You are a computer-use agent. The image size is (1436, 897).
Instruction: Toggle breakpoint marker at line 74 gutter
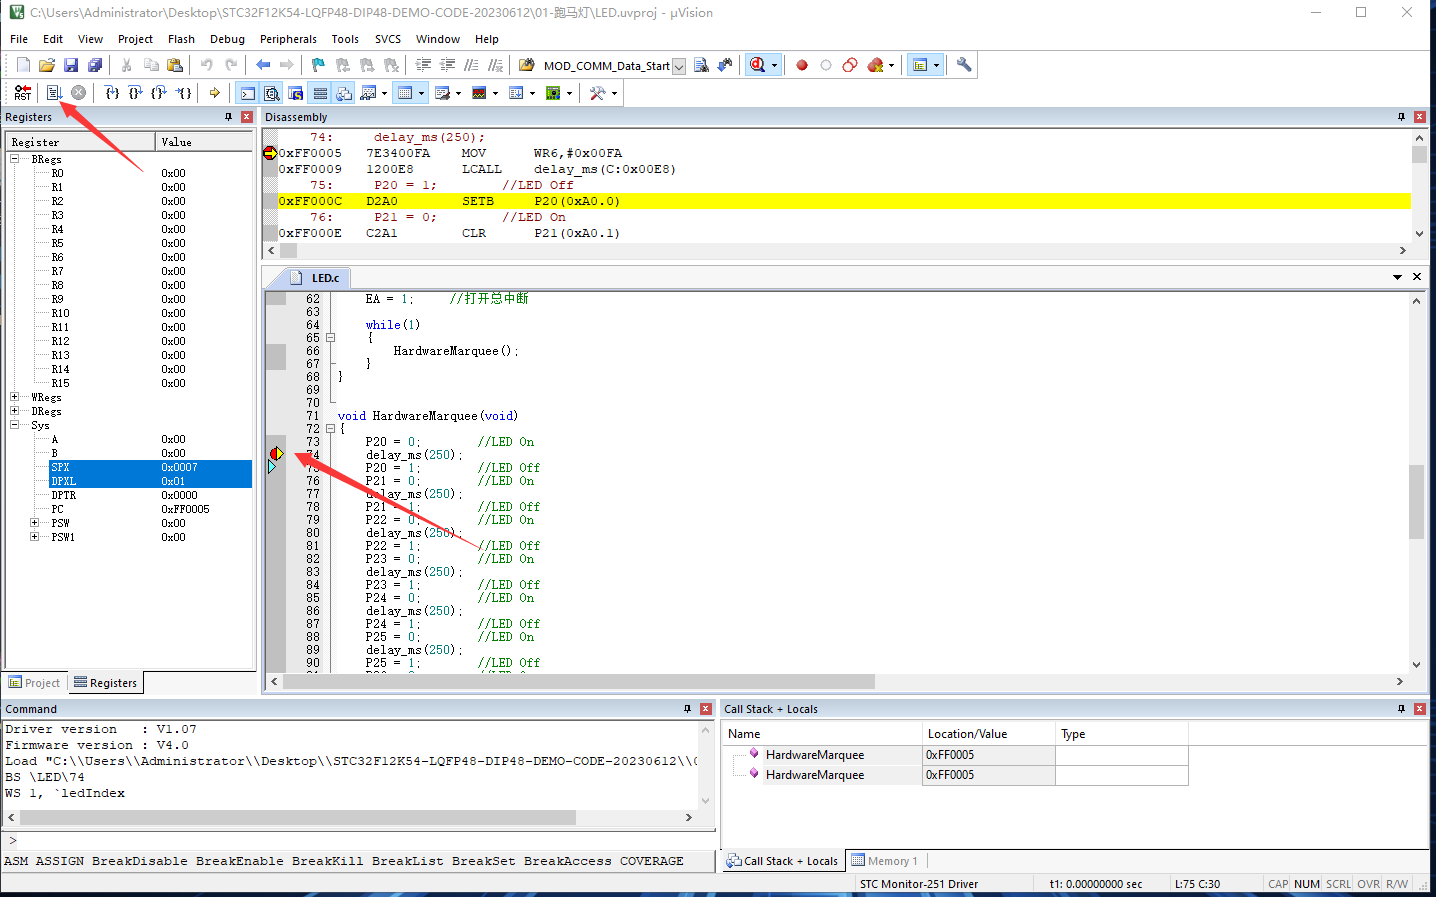[x=276, y=454]
